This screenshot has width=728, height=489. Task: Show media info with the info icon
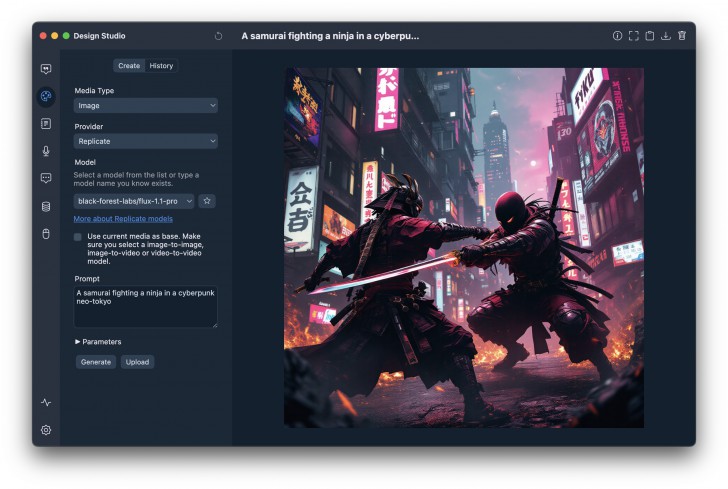(x=617, y=36)
